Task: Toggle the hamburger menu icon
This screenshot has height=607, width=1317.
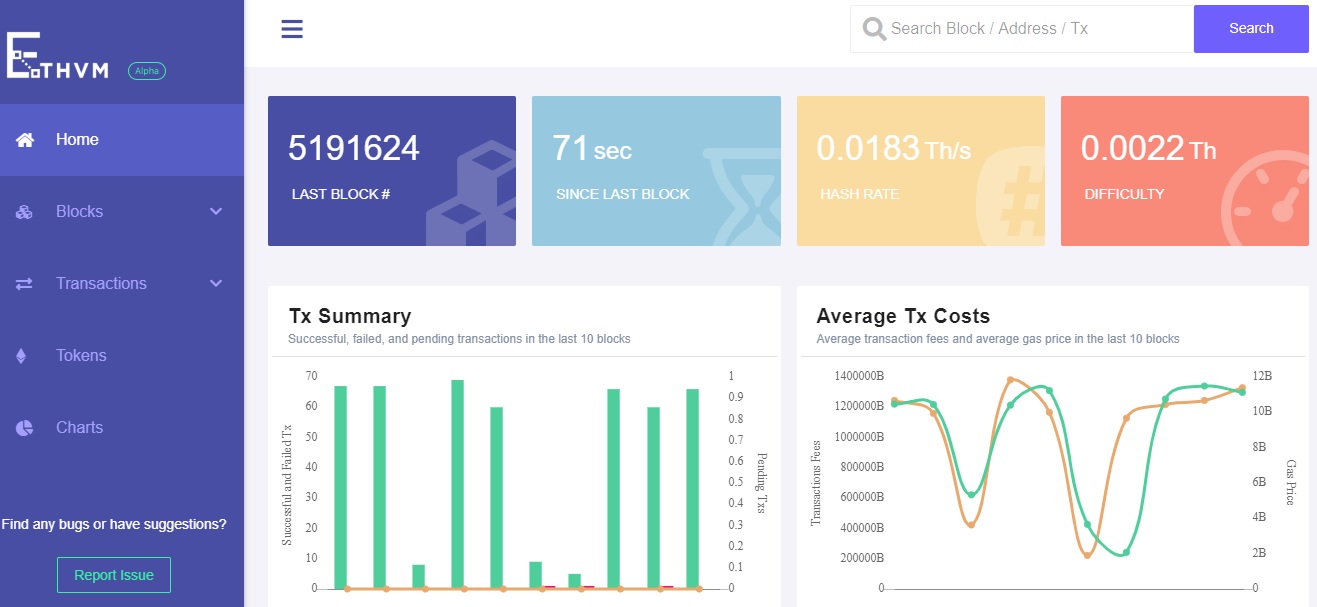Action: coord(292,29)
